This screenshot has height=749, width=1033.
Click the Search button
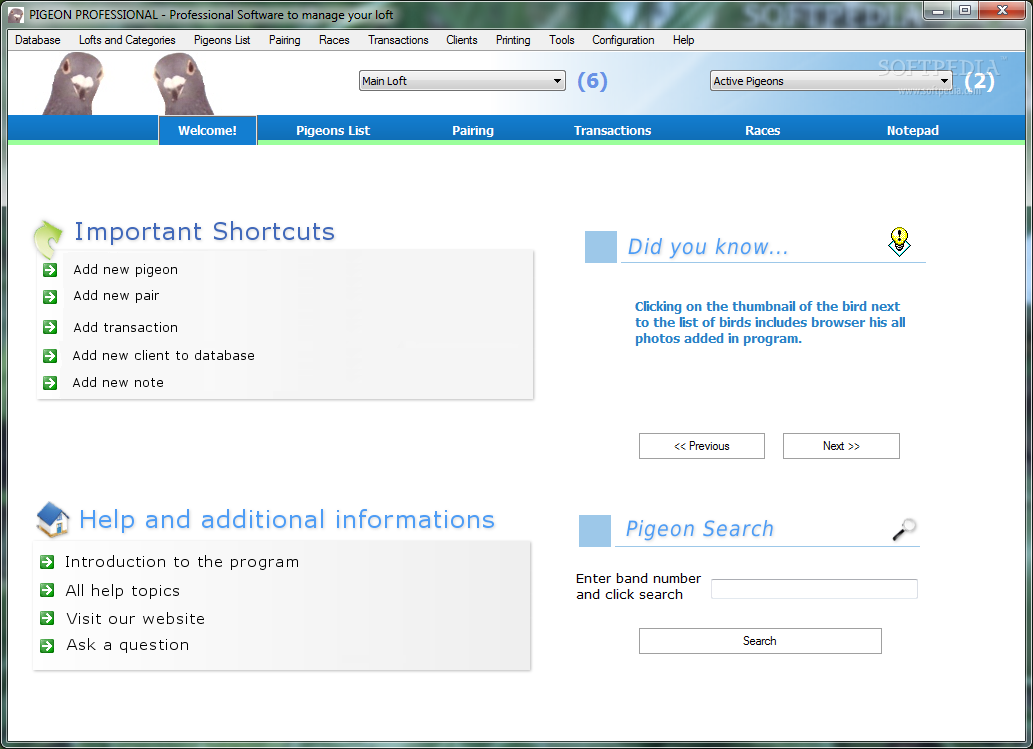click(760, 641)
